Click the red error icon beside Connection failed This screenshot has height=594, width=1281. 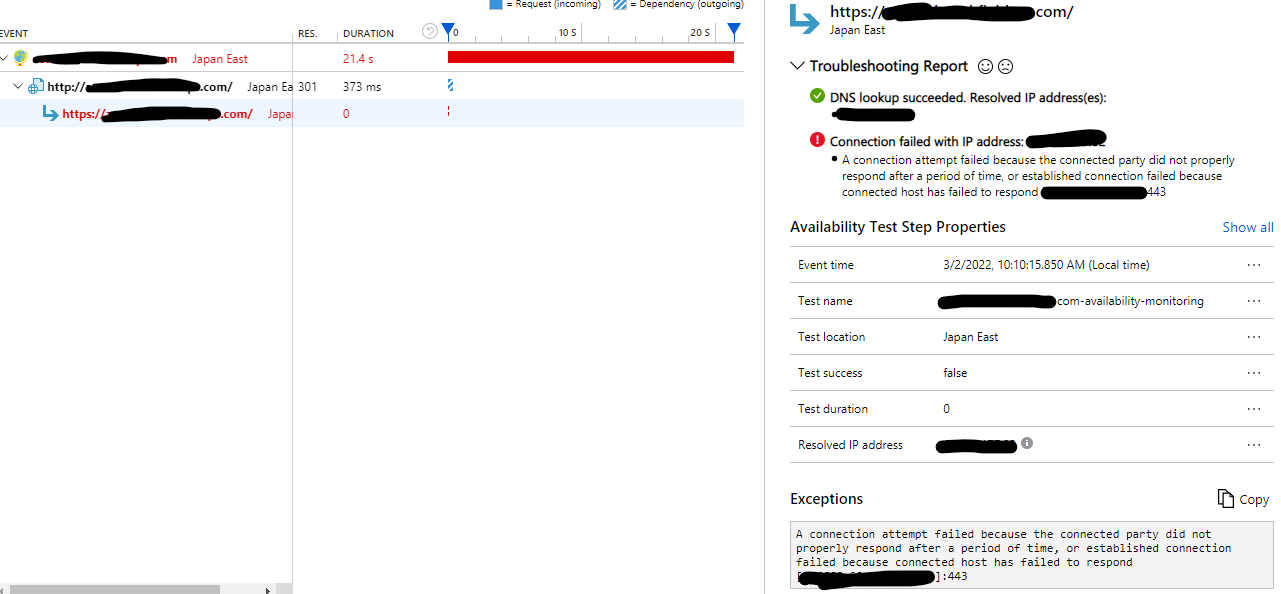click(817, 141)
